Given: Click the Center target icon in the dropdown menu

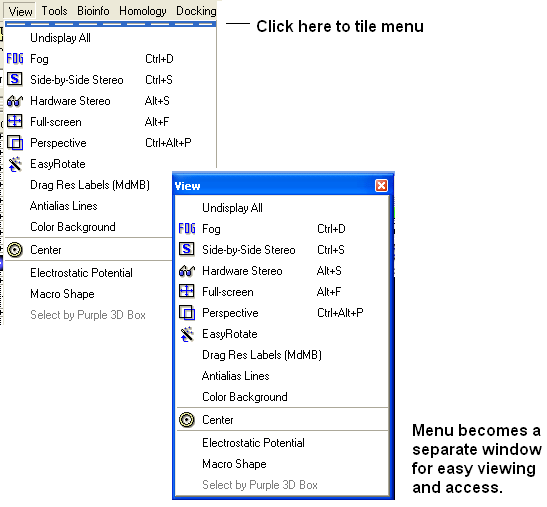Looking at the screenshot, I should (x=15, y=250).
